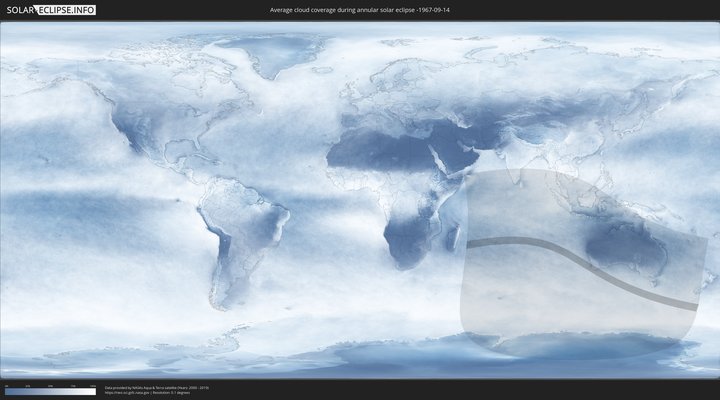Click the 0% end of the legend scale
This screenshot has height=400, width=720.
pyautogui.click(x=6, y=392)
